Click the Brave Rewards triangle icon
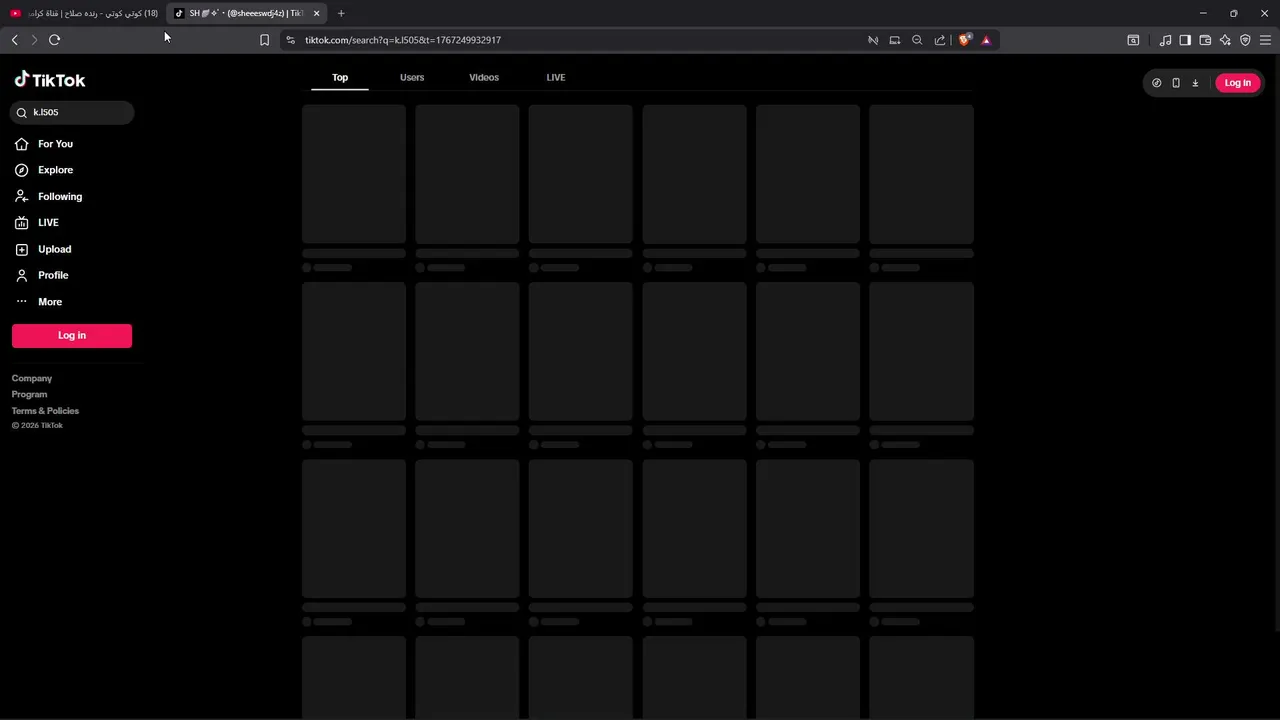The image size is (1280, 720). pos(986,40)
